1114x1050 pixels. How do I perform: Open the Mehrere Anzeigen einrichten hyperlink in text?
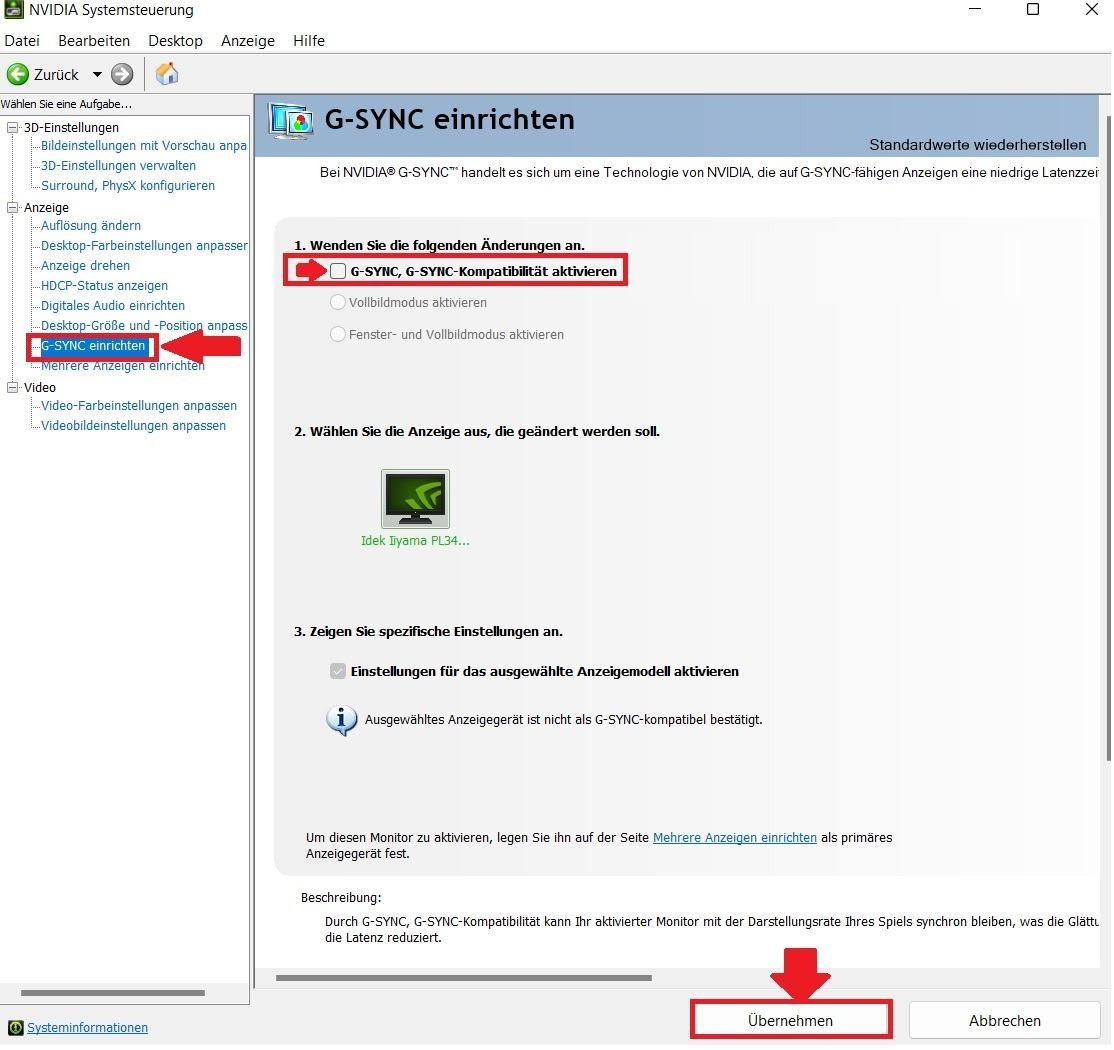[735, 838]
